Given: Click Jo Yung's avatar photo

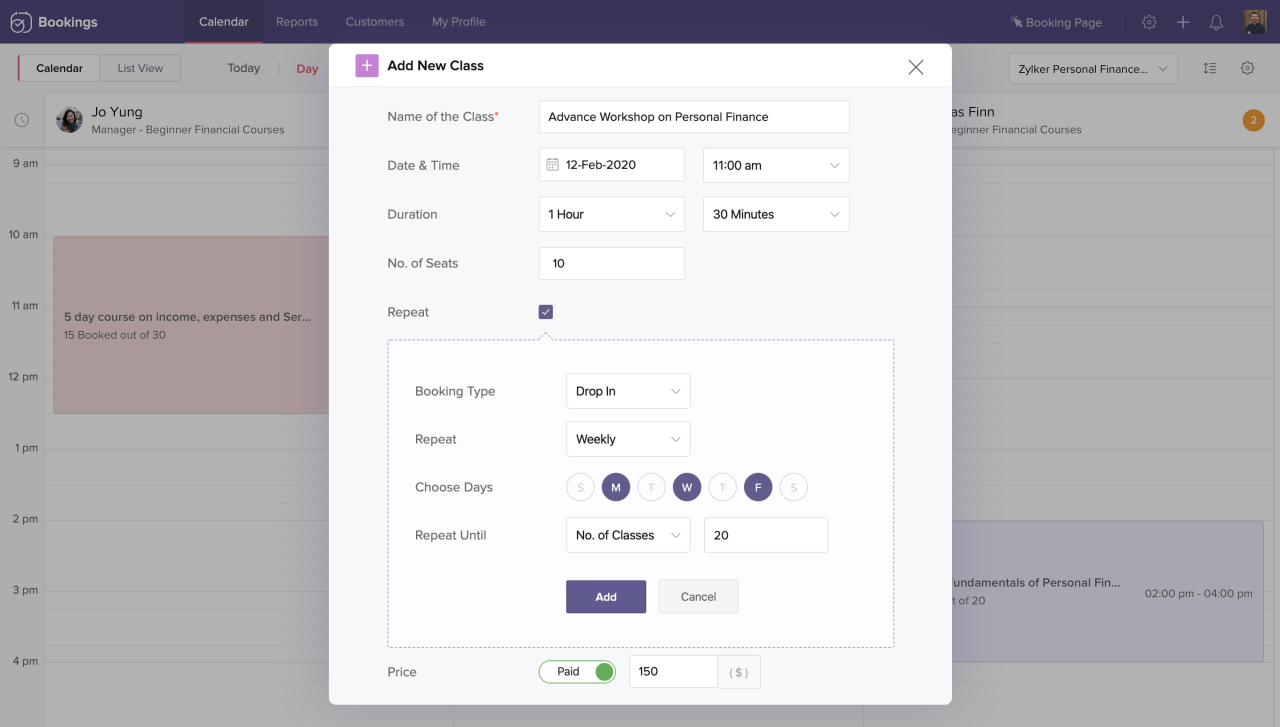Looking at the screenshot, I should click(70, 120).
